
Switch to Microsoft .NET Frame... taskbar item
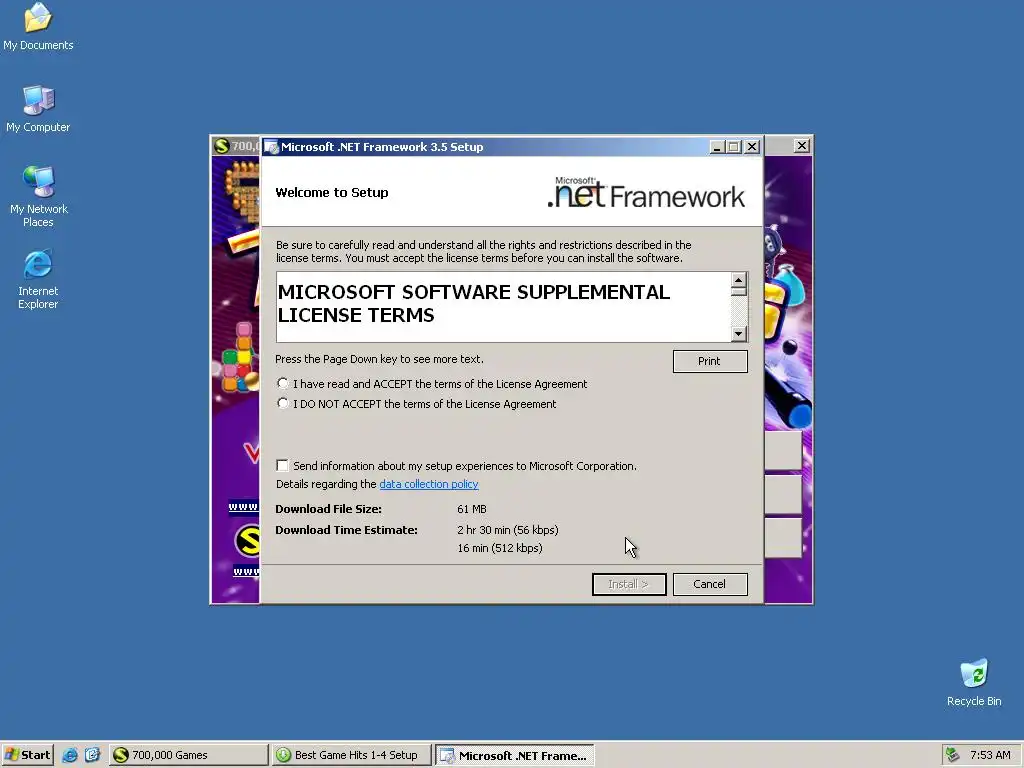point(515,755)
